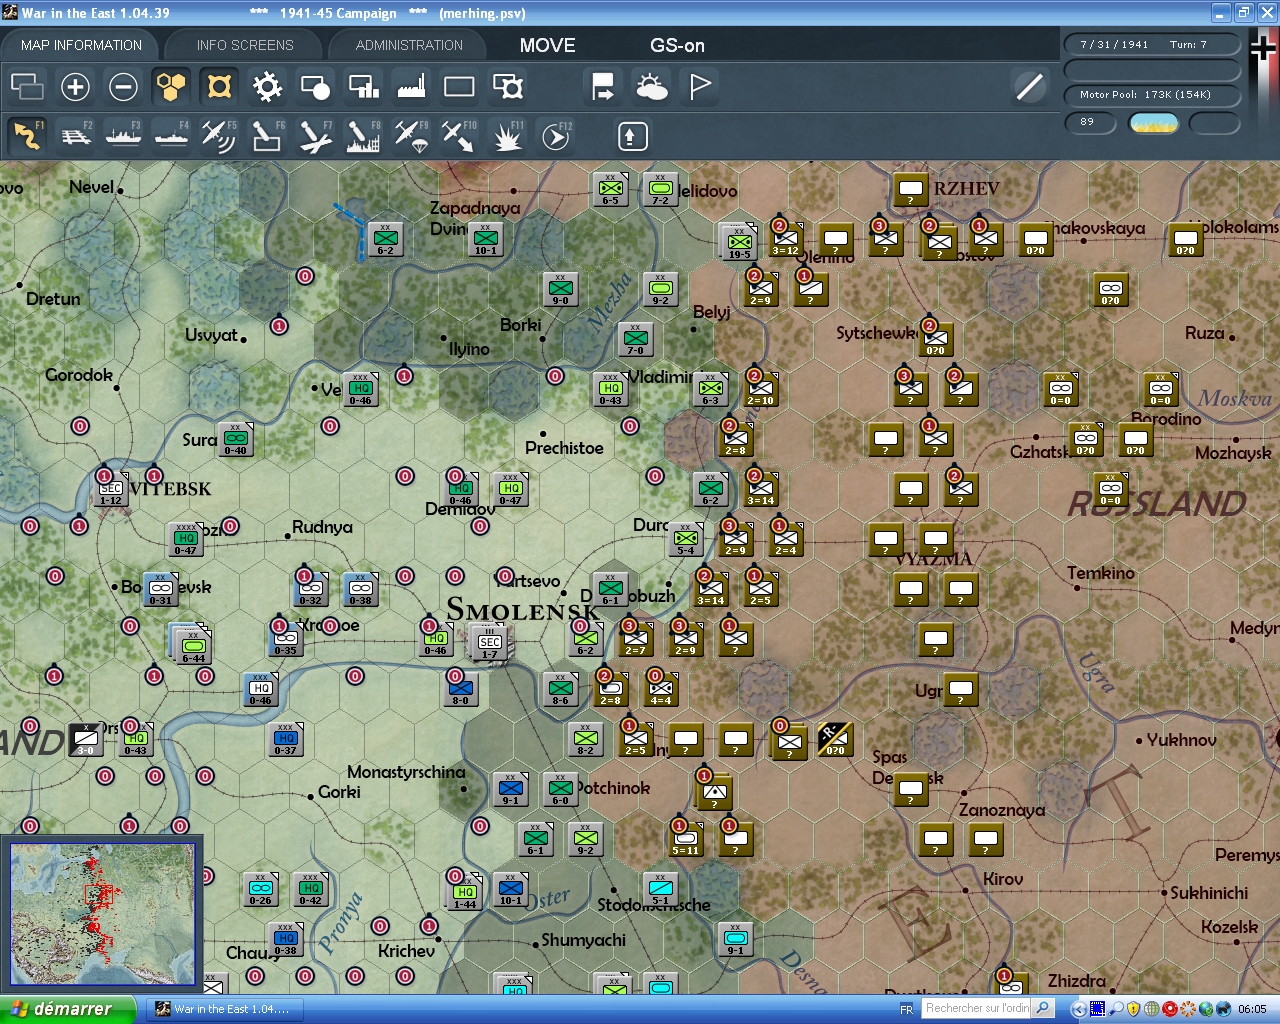Zoom in the map with plus icon

coord(75,87)
